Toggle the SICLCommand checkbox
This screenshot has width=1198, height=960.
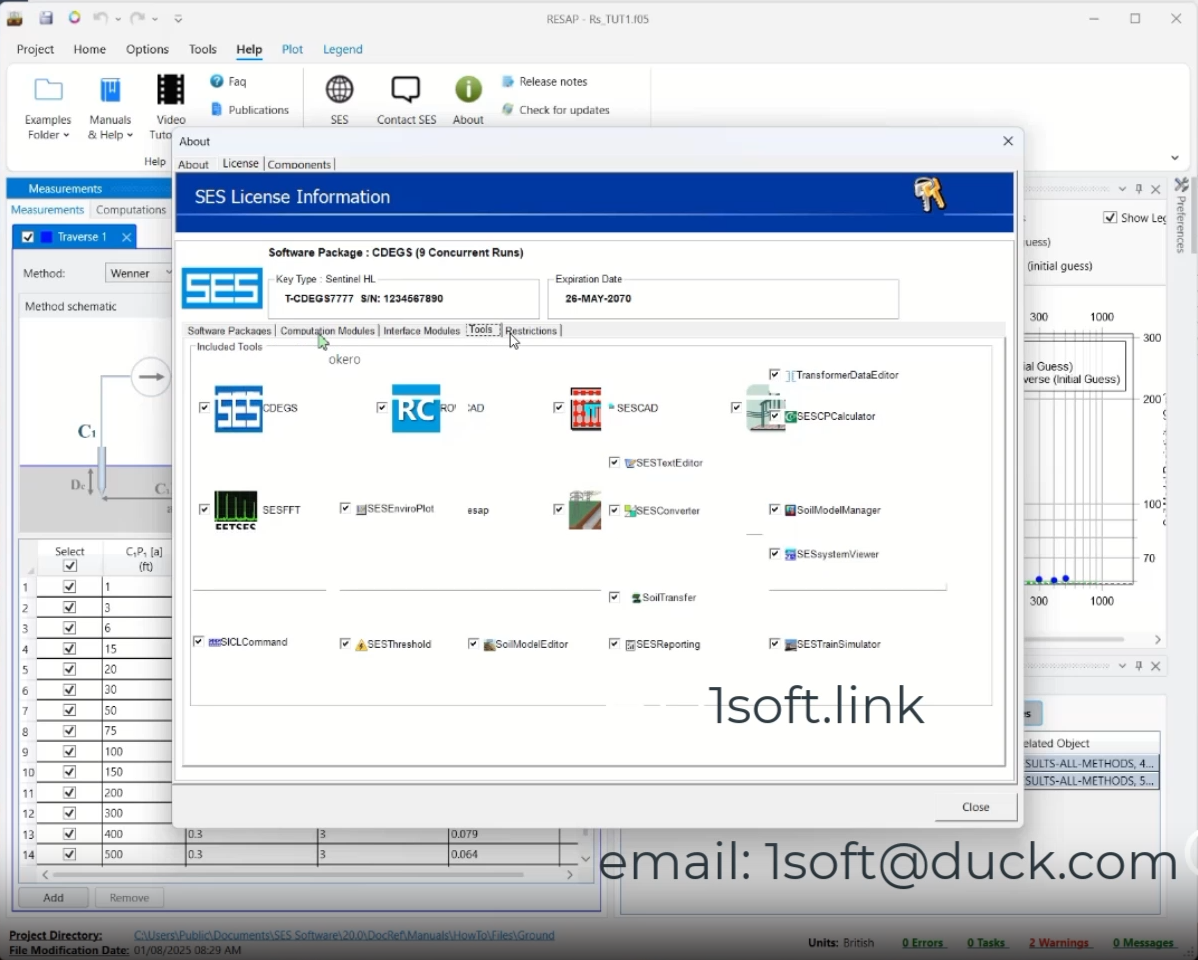199,641
